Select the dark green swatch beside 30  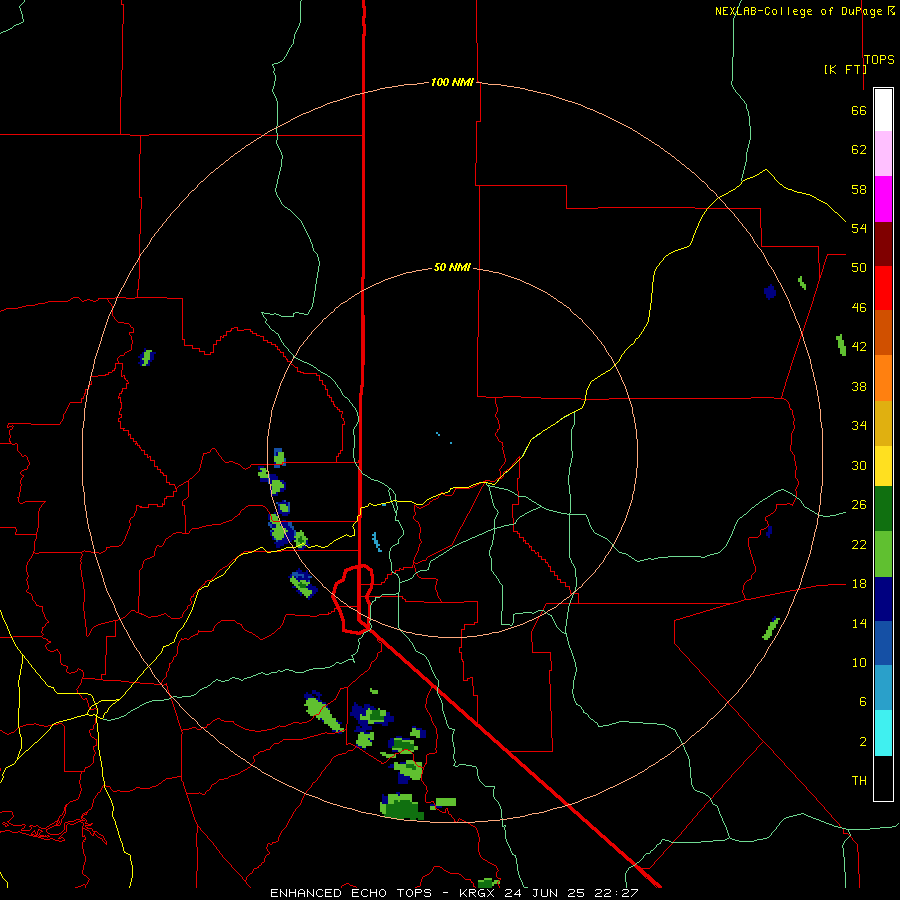pos(883,509)
